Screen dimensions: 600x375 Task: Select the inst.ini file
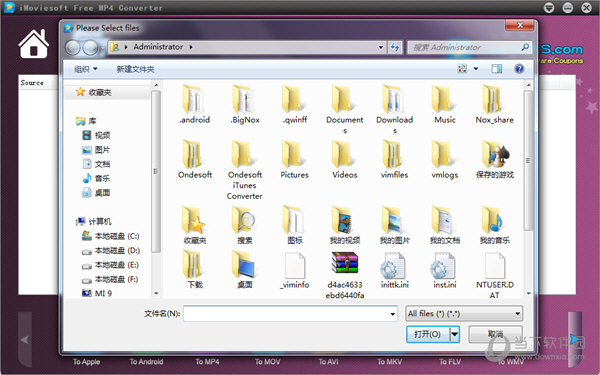pos(445,270)
